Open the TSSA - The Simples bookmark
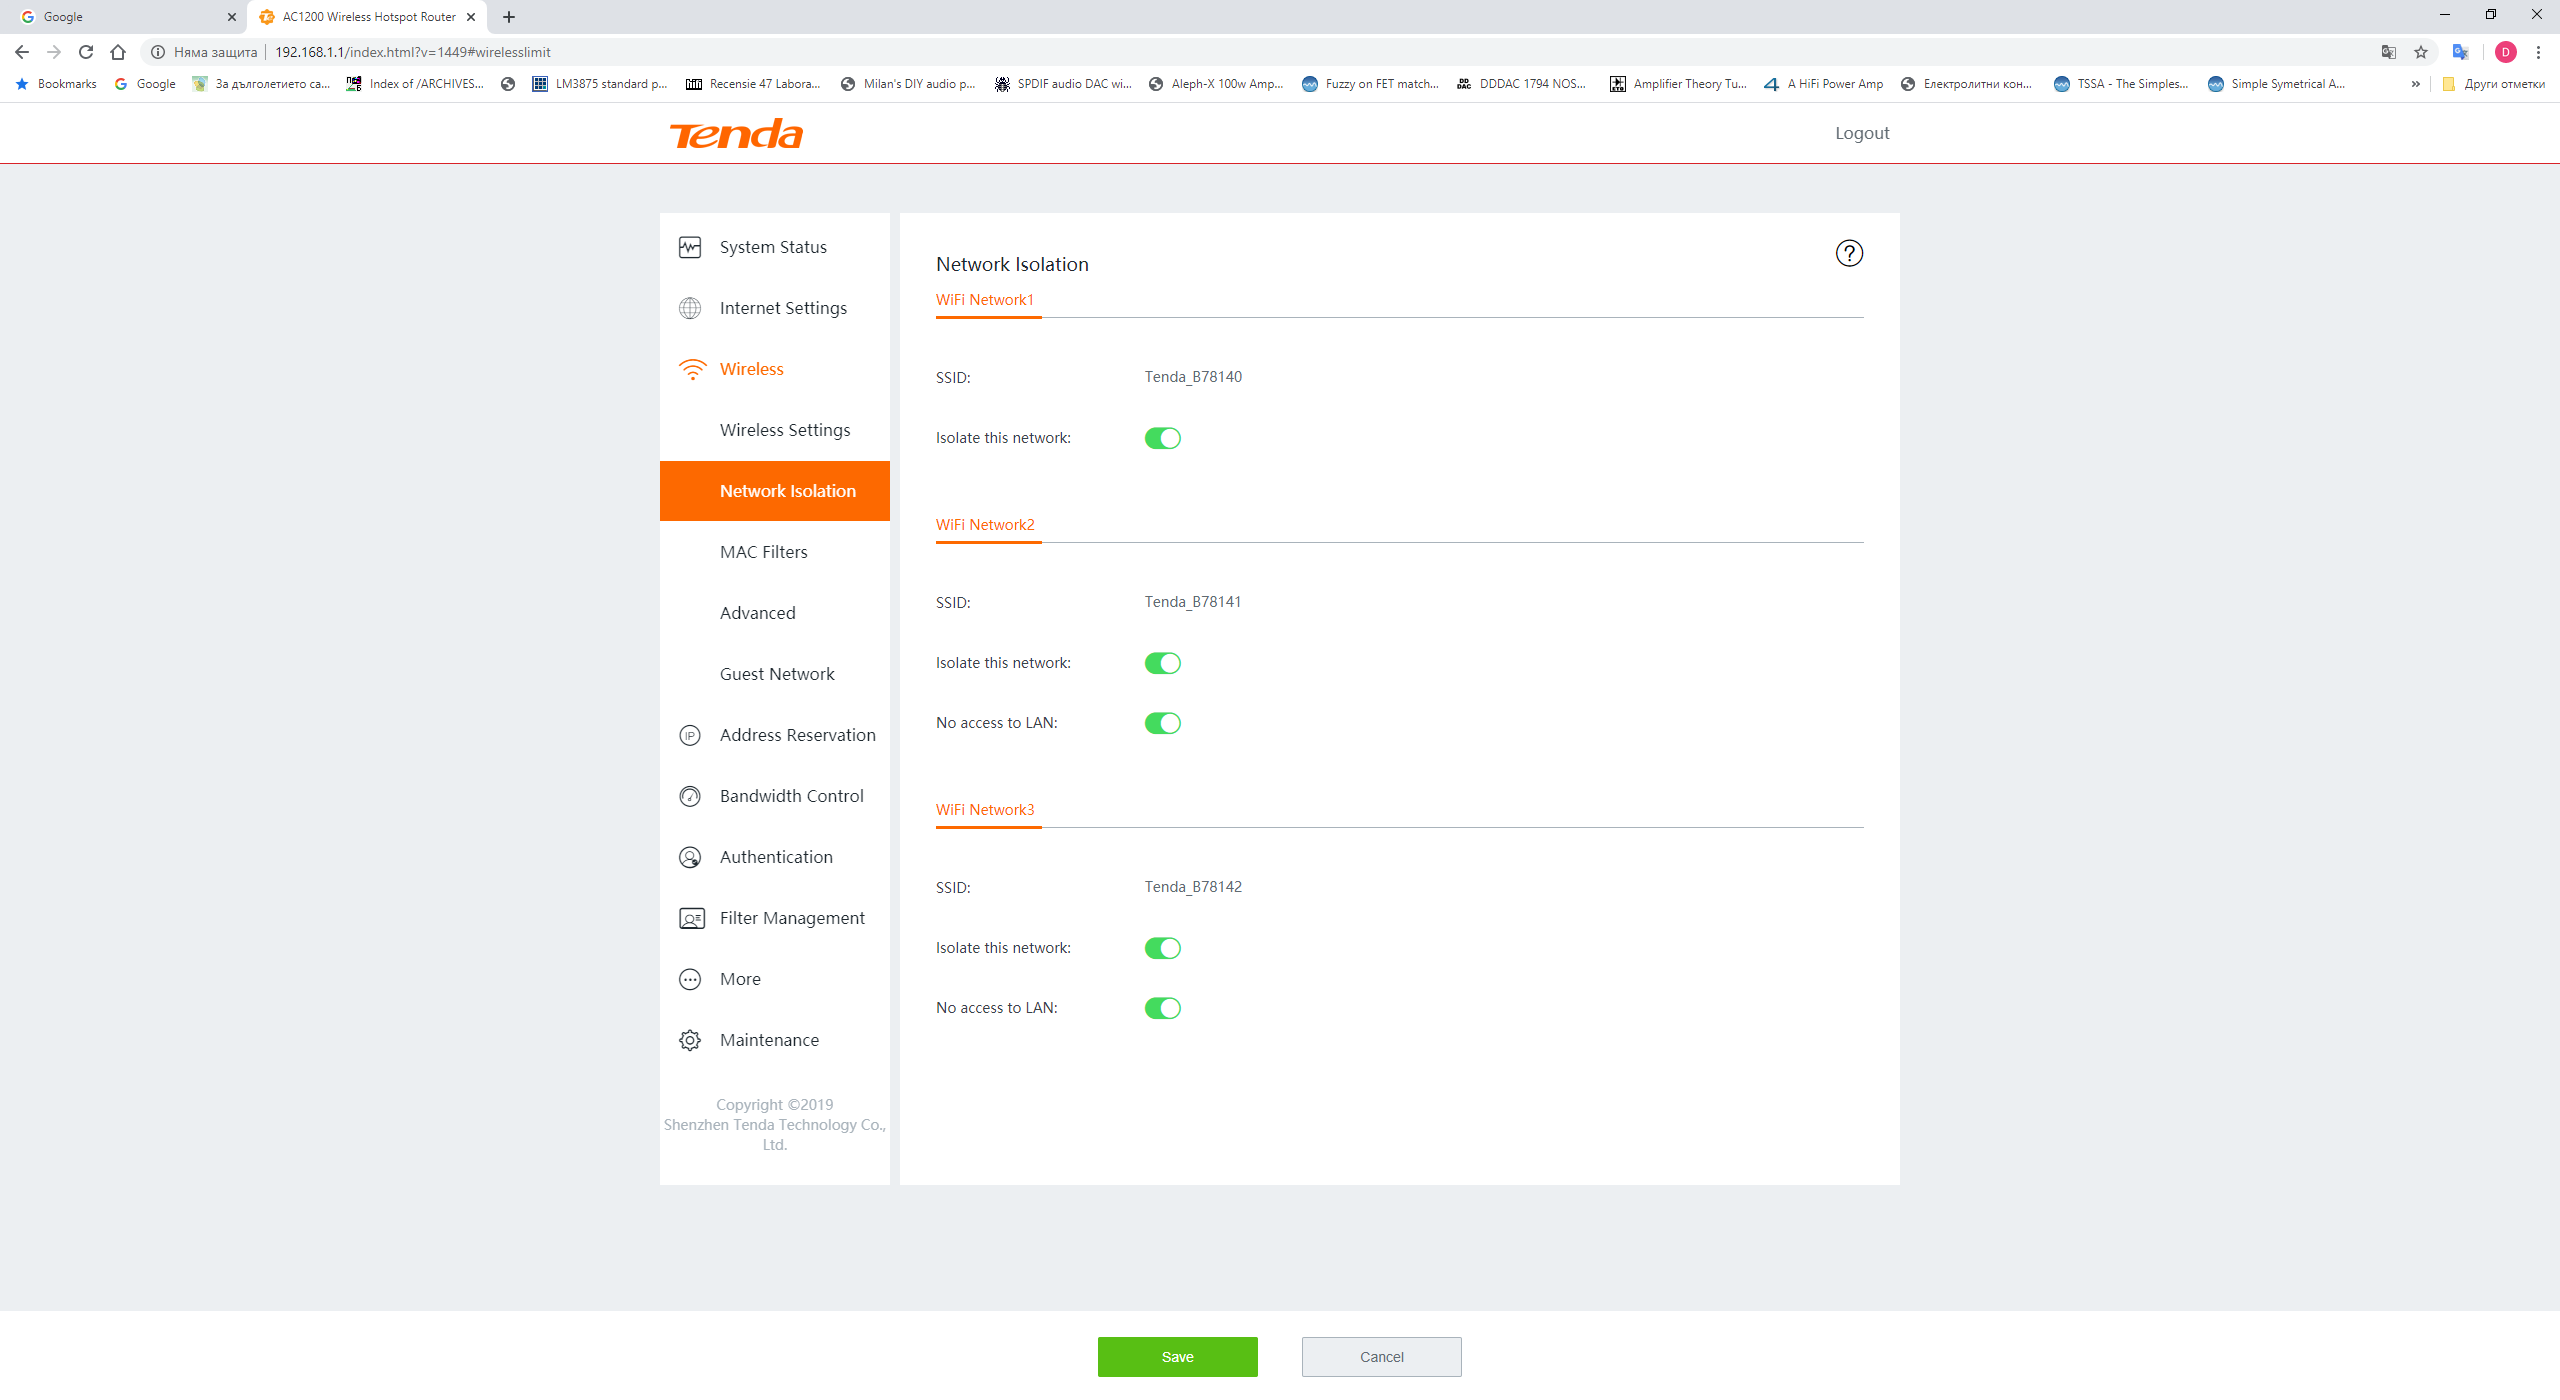Viewport: 2560px width, 1400px height. point(2122,84)
